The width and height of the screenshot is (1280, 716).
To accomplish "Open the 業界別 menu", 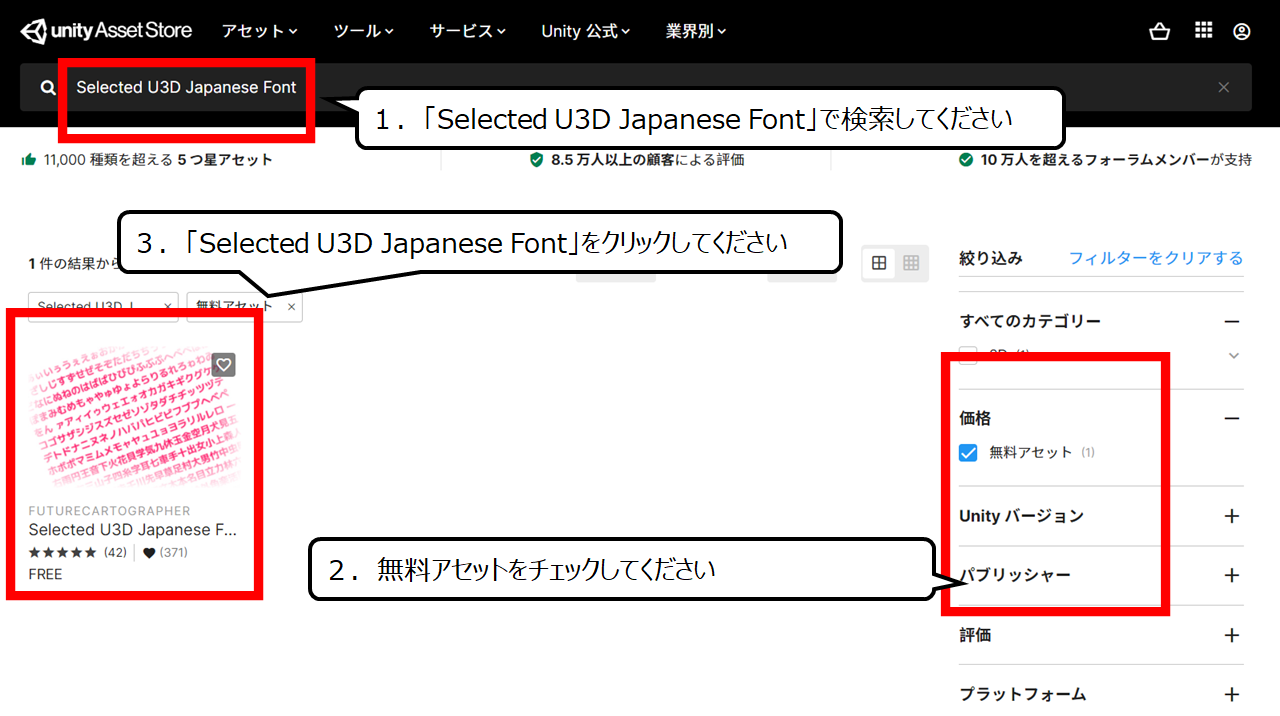I will [696, 31].
